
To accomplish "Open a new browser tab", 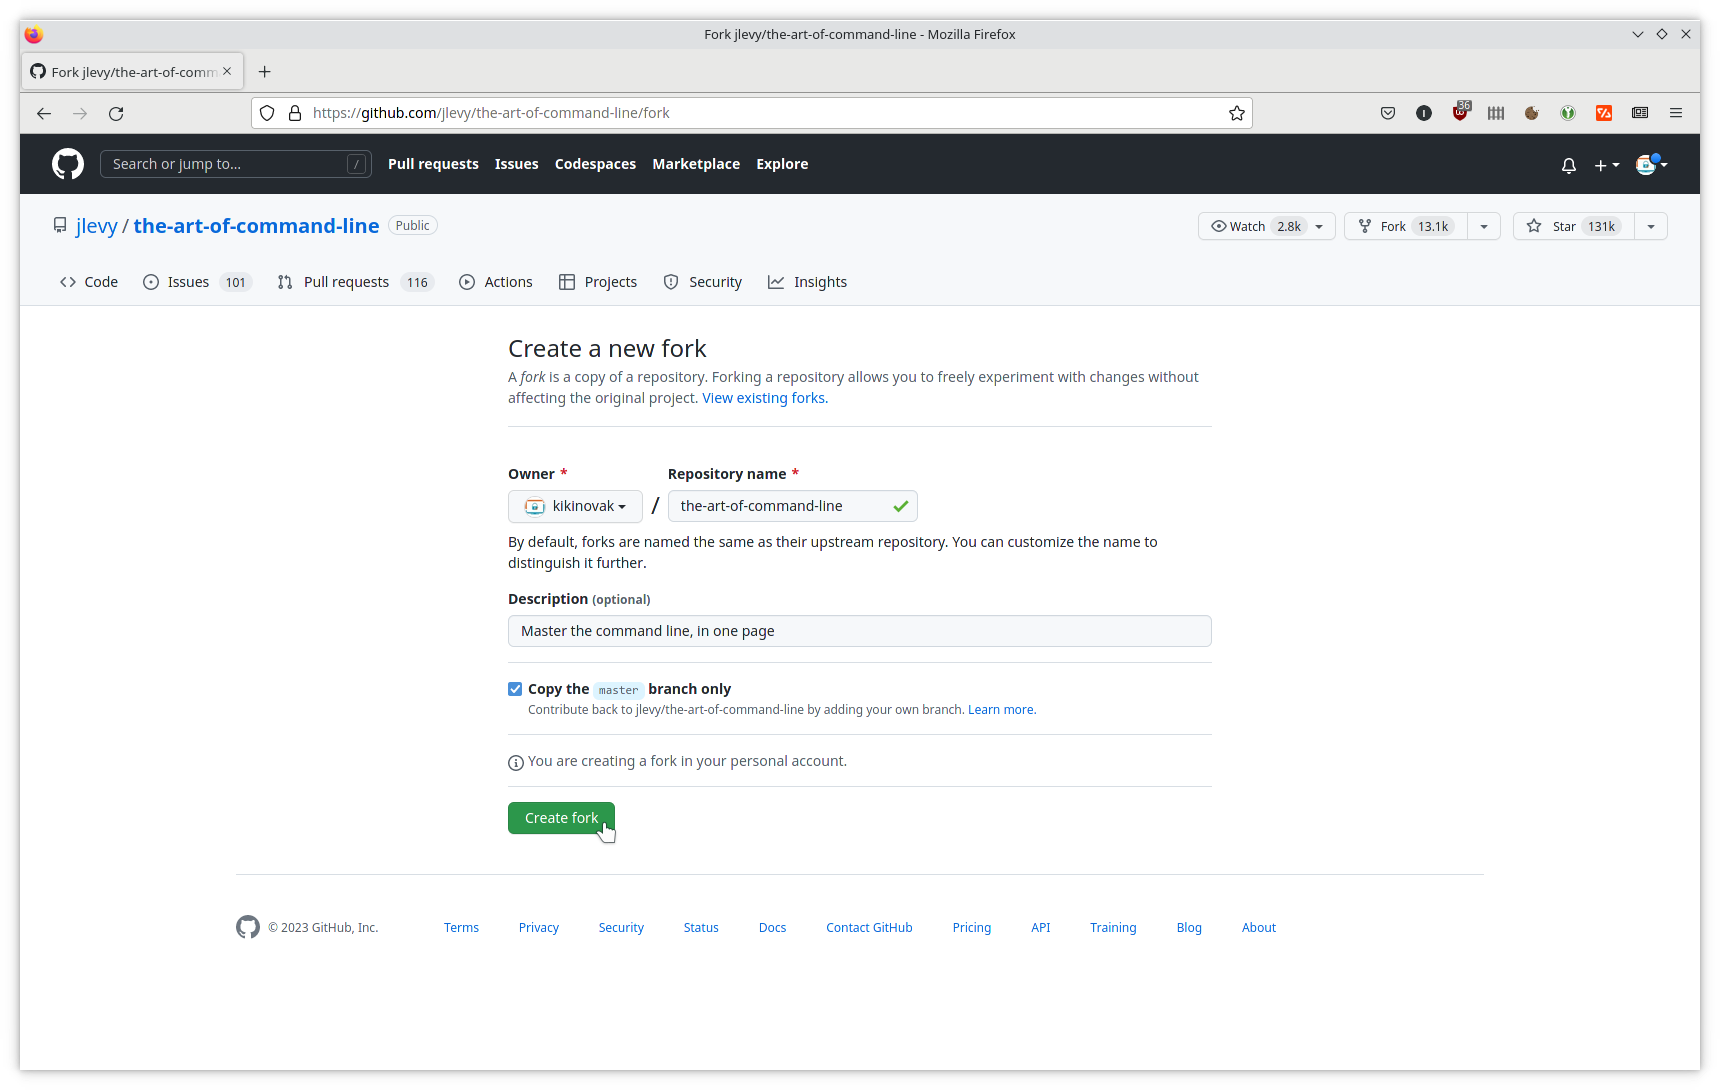I will tap(265, 72).
